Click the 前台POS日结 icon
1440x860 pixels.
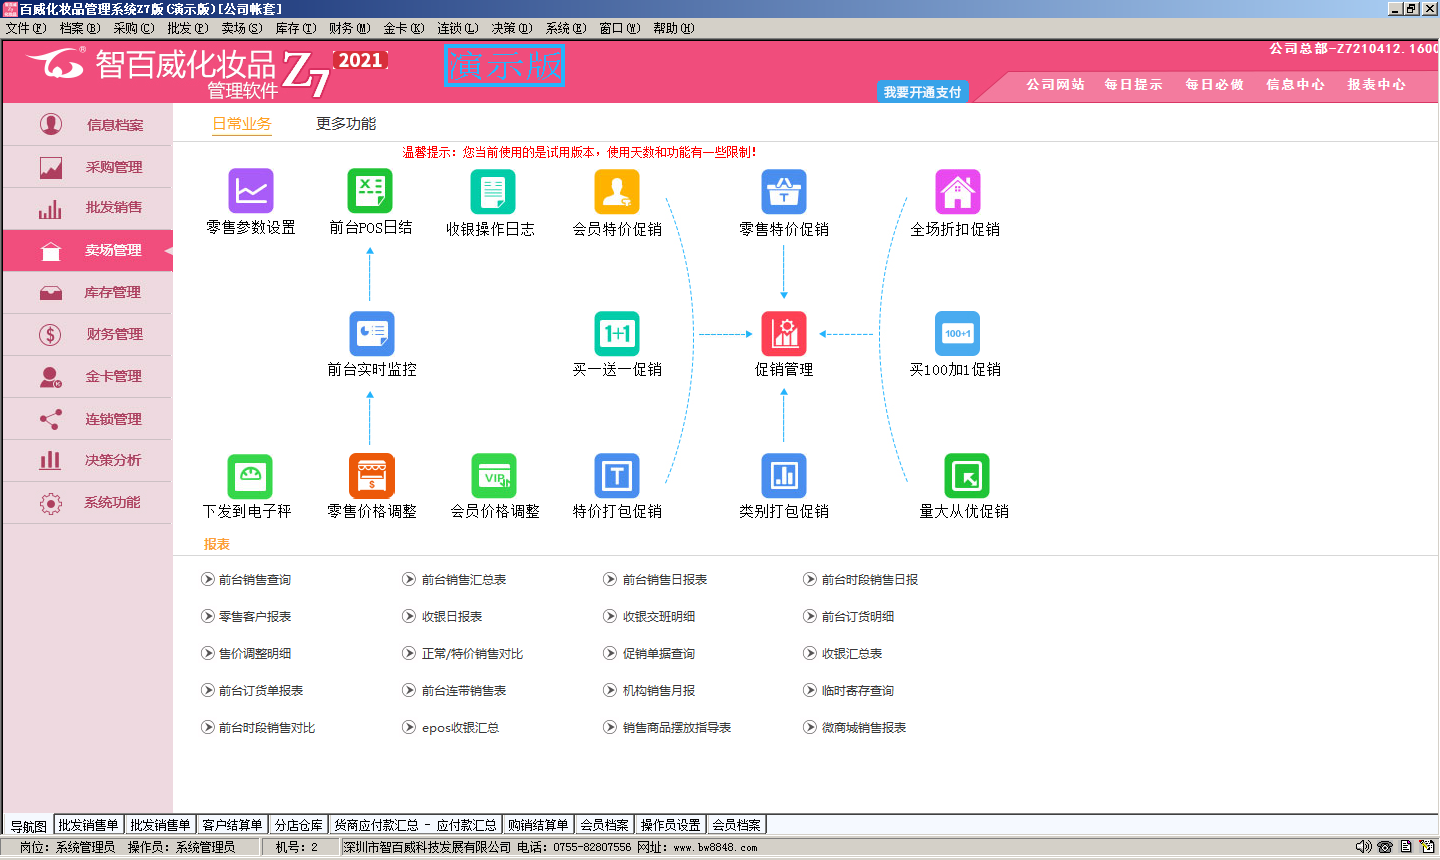click(370, 191)
